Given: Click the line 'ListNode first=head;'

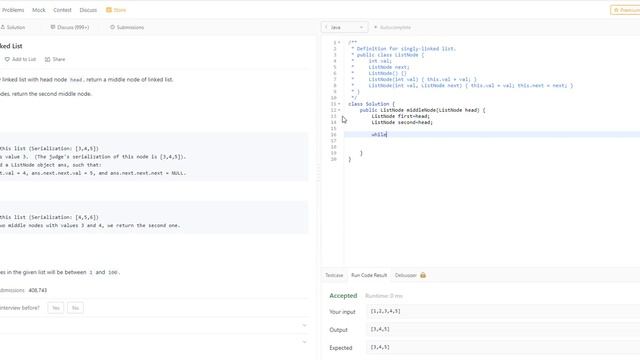Looking at the screenshot, I should 400,116.
